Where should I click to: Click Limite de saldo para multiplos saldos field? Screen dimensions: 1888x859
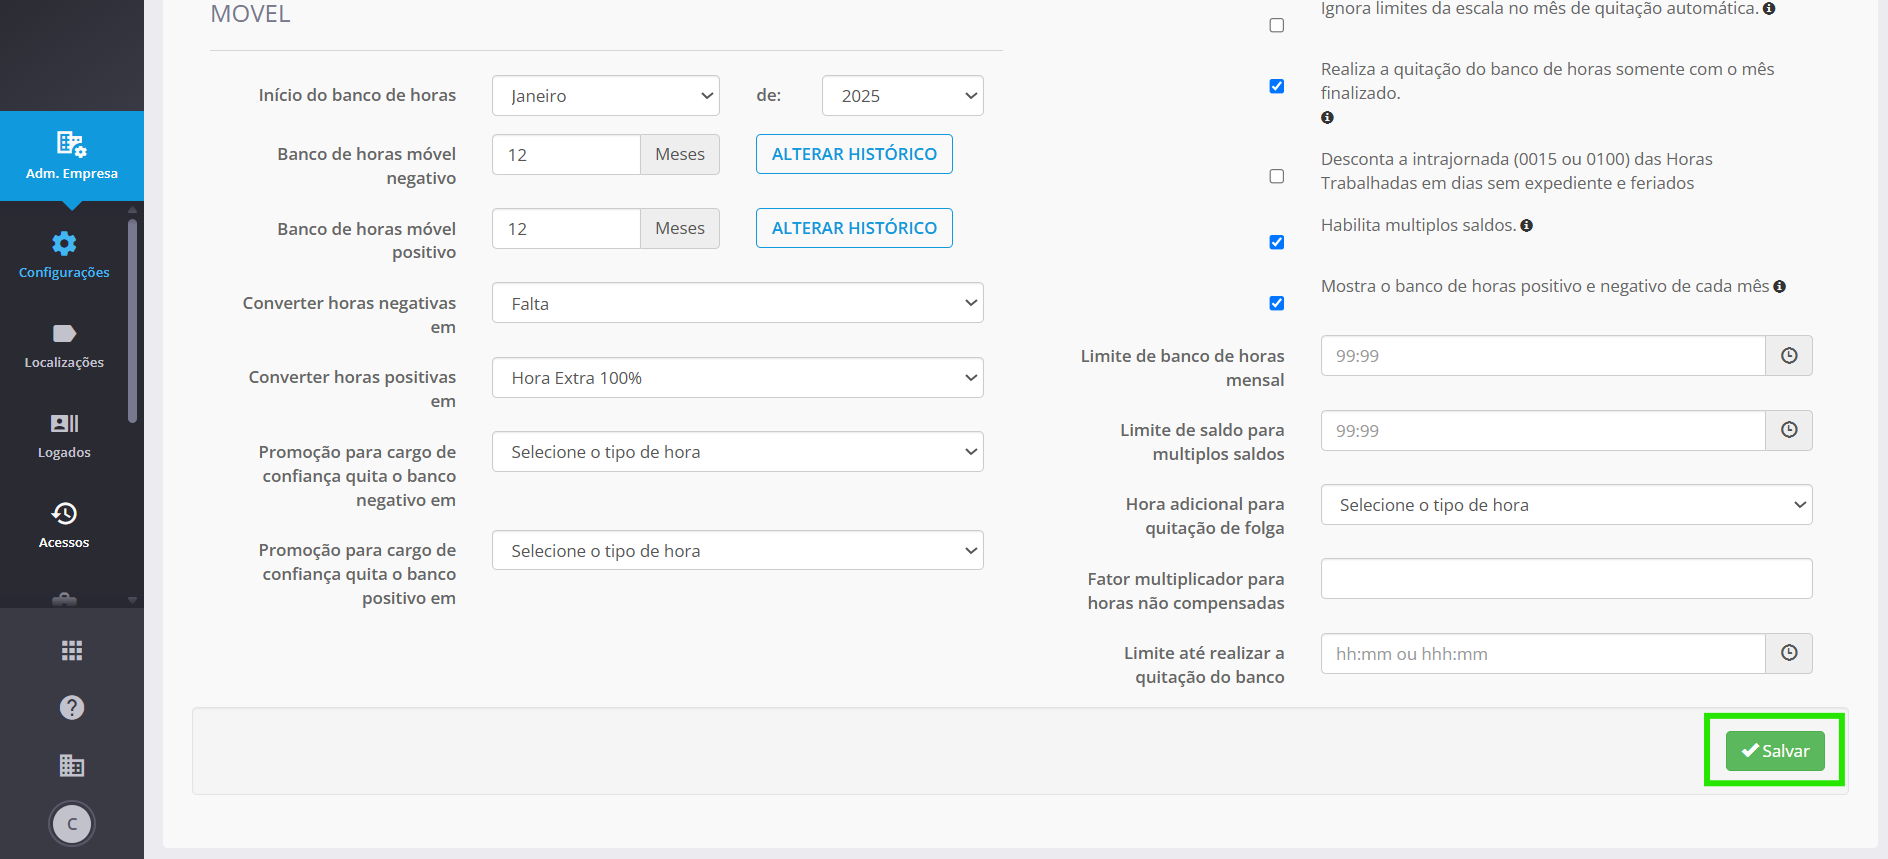pos(1543,430)
